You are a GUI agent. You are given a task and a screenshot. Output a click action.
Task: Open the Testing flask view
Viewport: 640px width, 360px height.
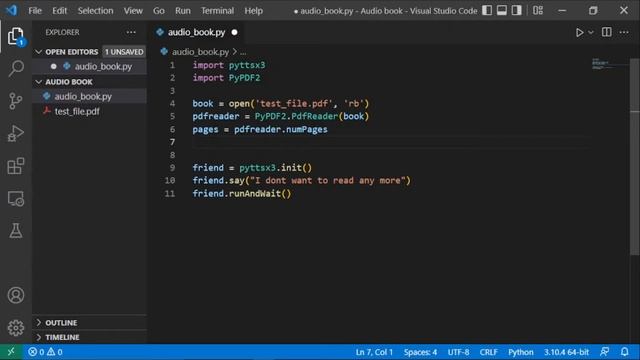16,231
